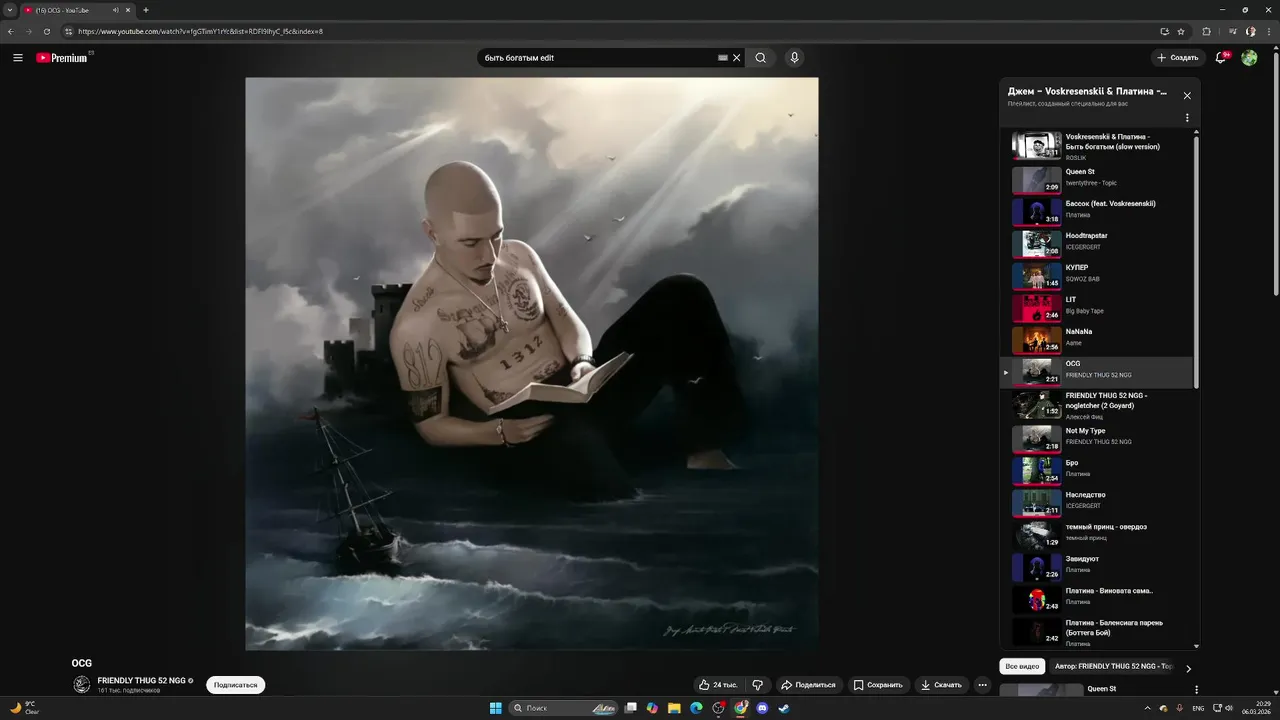Open Microsoft Edge from the taskbar

click(696, 708)
